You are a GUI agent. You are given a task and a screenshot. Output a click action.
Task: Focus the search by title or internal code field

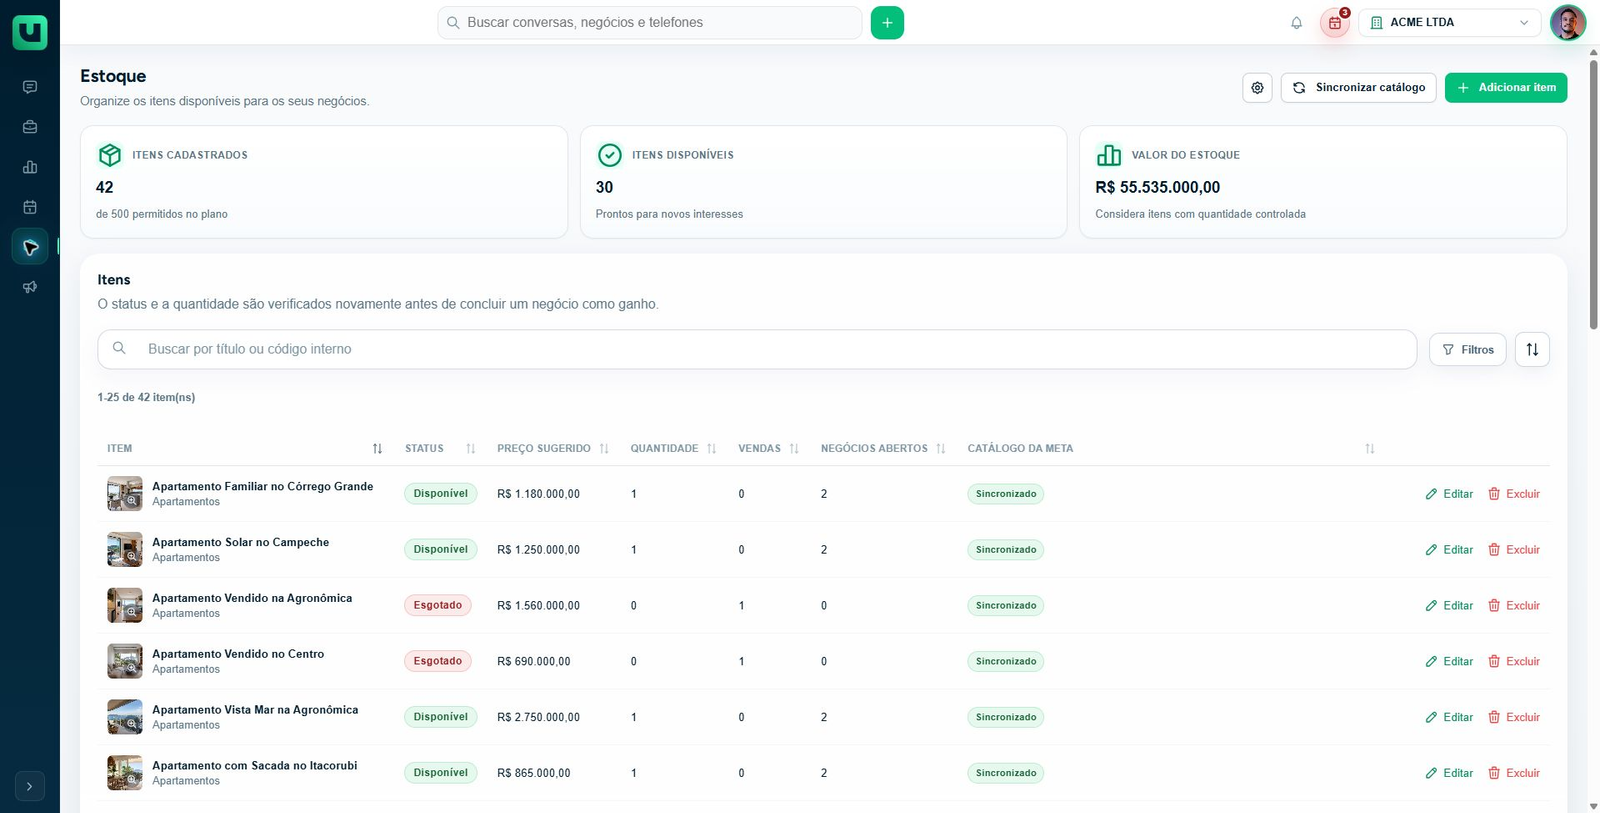[757, 349]
